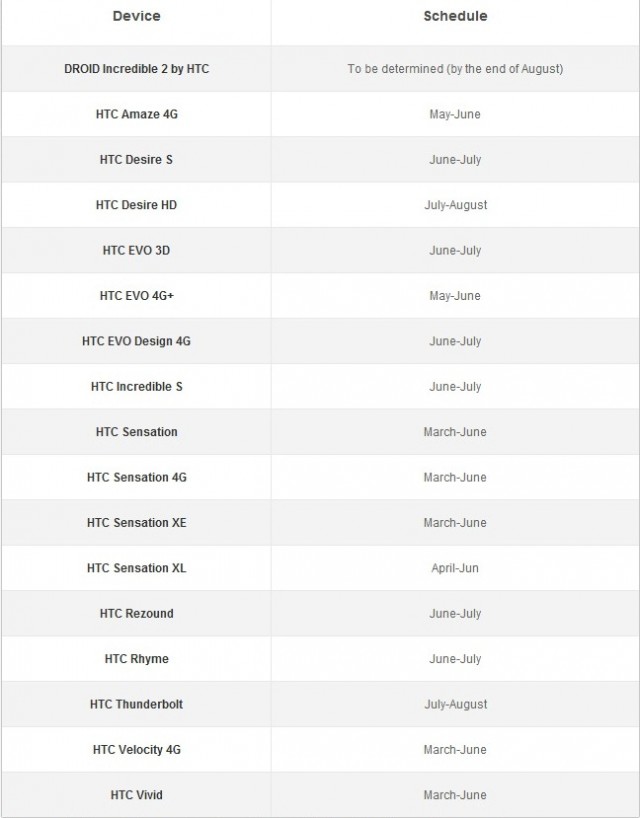Select the HTC EVO Design 4G row
Image resolution: width=640 pixels, height=818 pixels.
click(320, 341)
